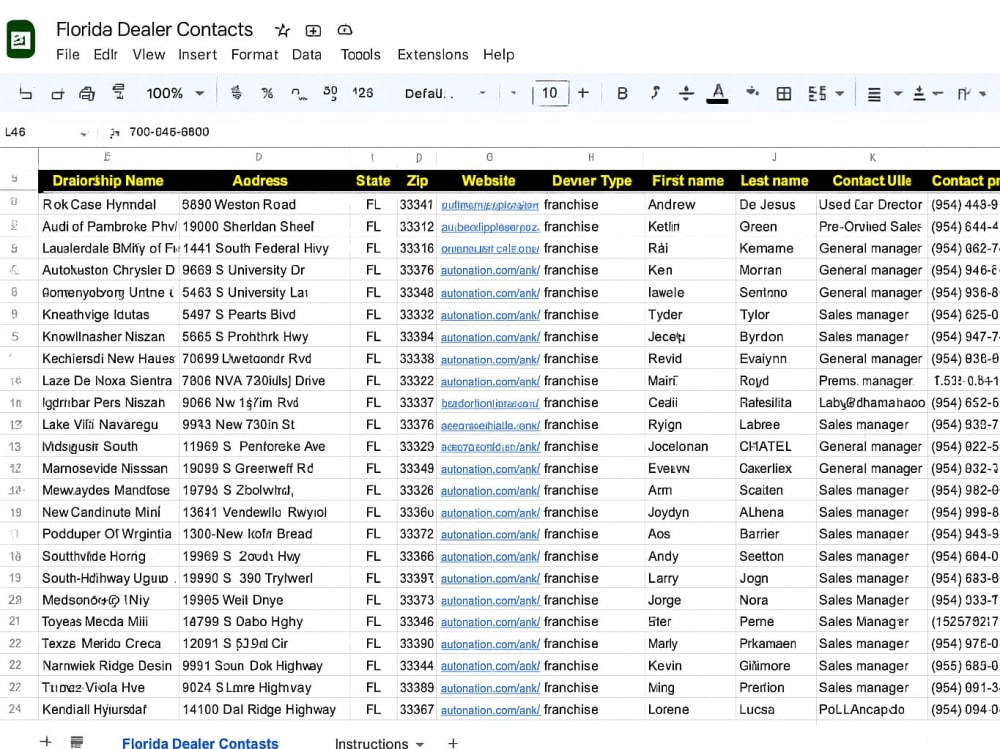Image resolution: width=1000 pixels, height=749 pixels.
Task: Open website link in Lake Vifi Navaregu row
Action: click(490, 425)
